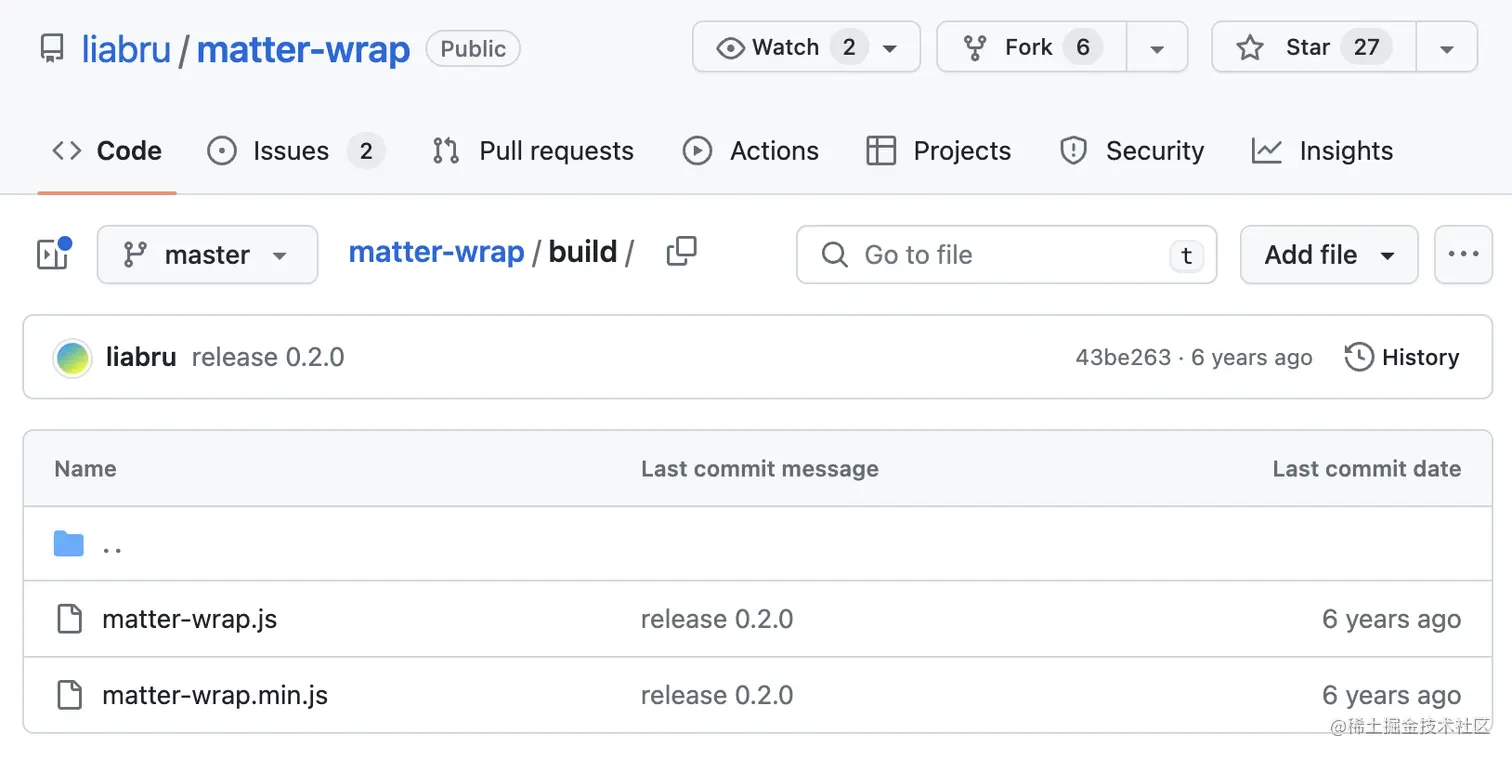
Task: Click the t keyboard shortcut hint
Action: [x=1186, y=255]
